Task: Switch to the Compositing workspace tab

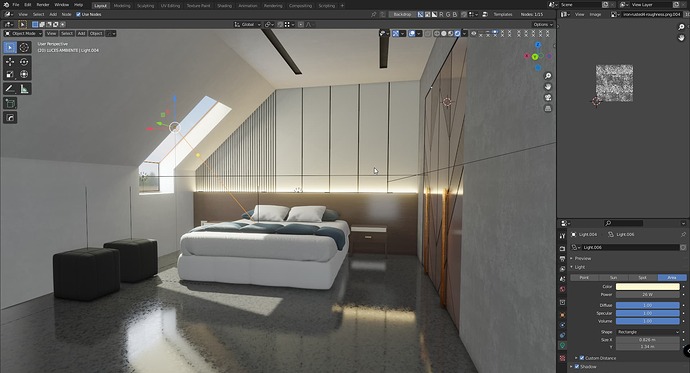Action: 300,6
